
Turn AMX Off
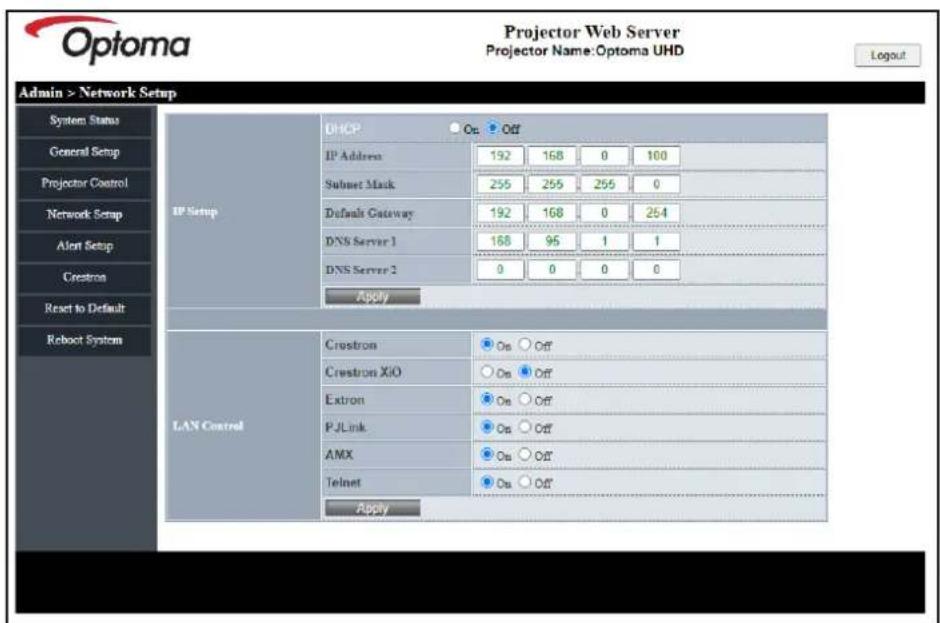[525, 454]
